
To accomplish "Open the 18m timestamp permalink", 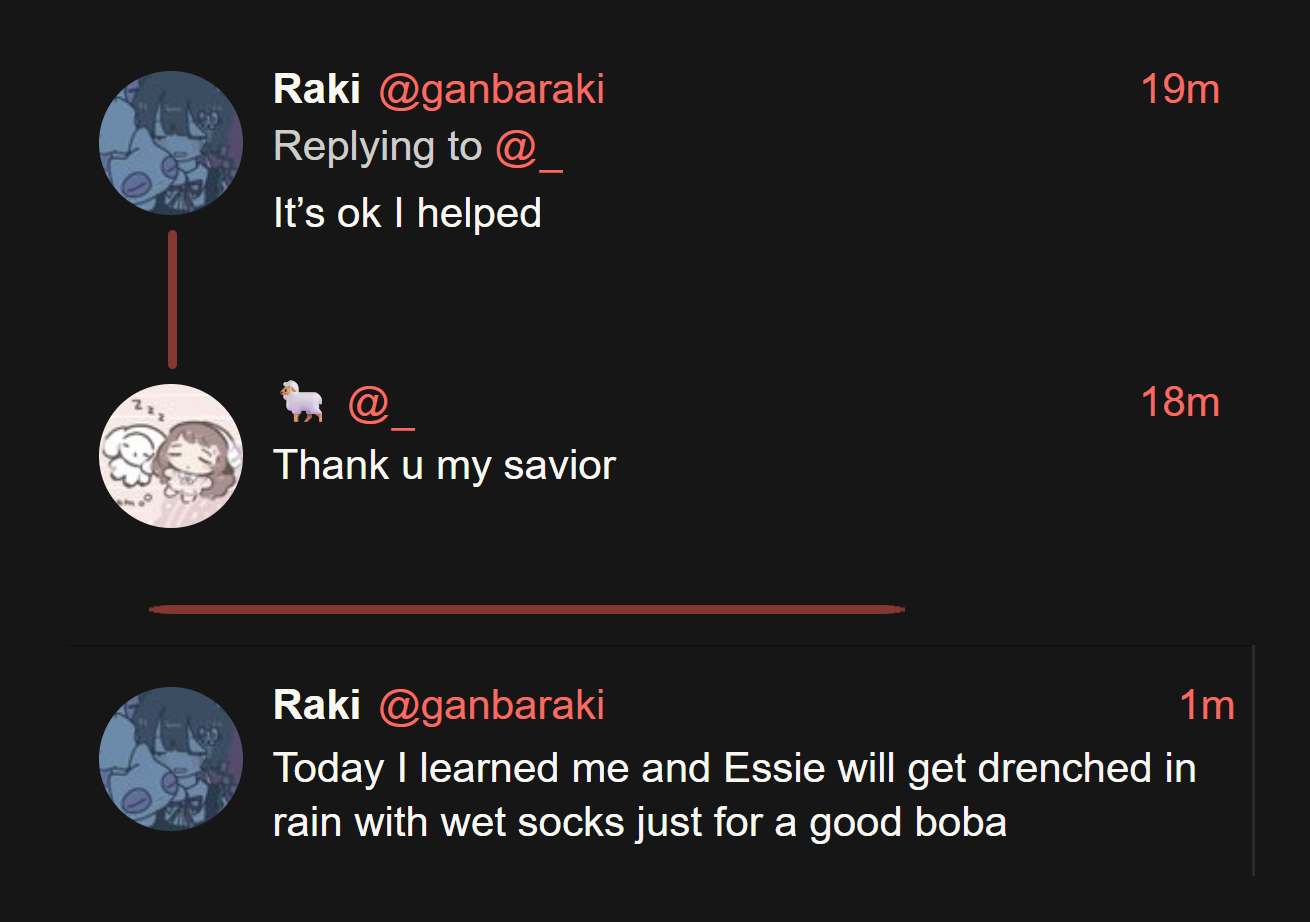I will pyautogui.click(x=1180, y=402).
